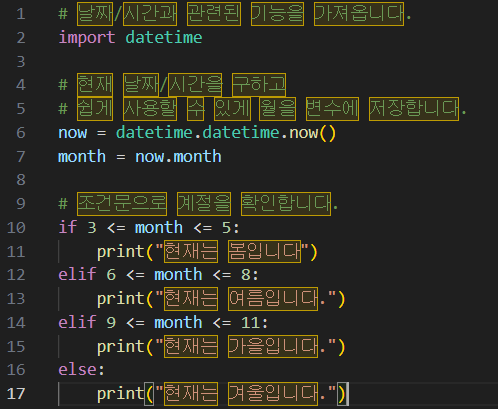
Task: Click the string '봄입니다' on line 11
Action: point(265,251)
